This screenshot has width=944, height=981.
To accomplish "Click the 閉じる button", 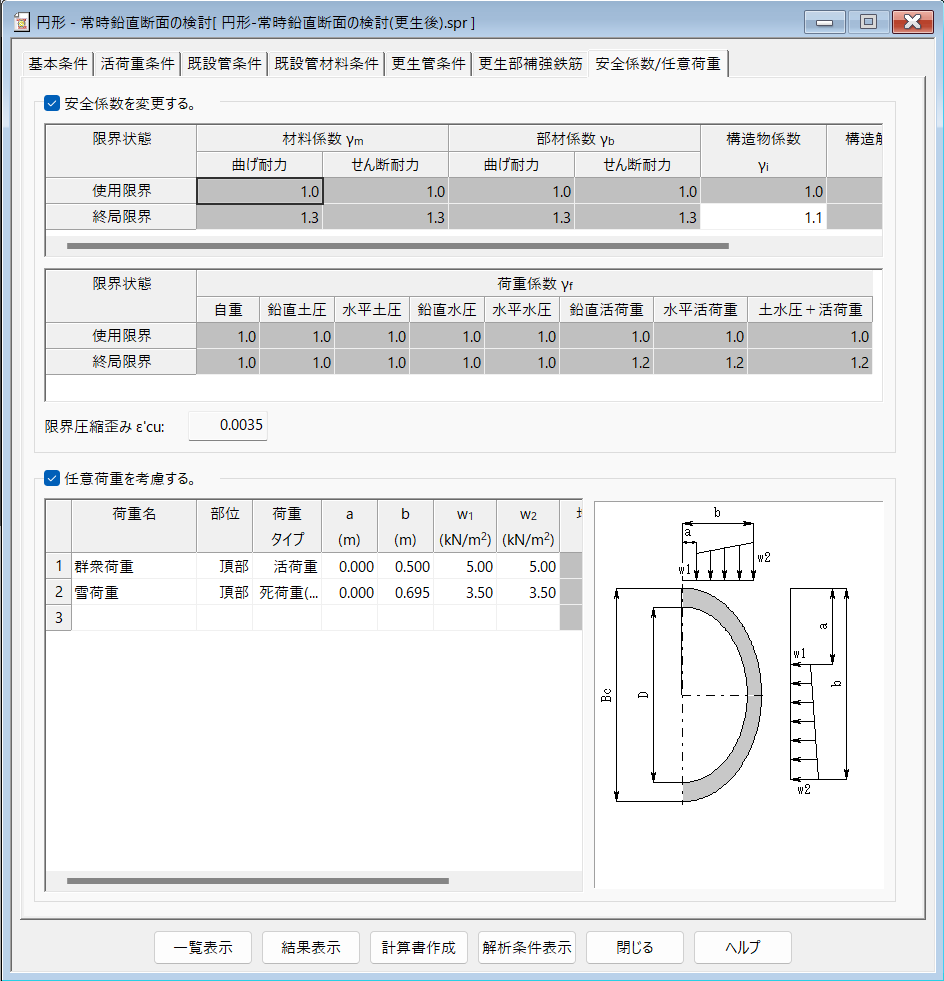I will 634,947.
